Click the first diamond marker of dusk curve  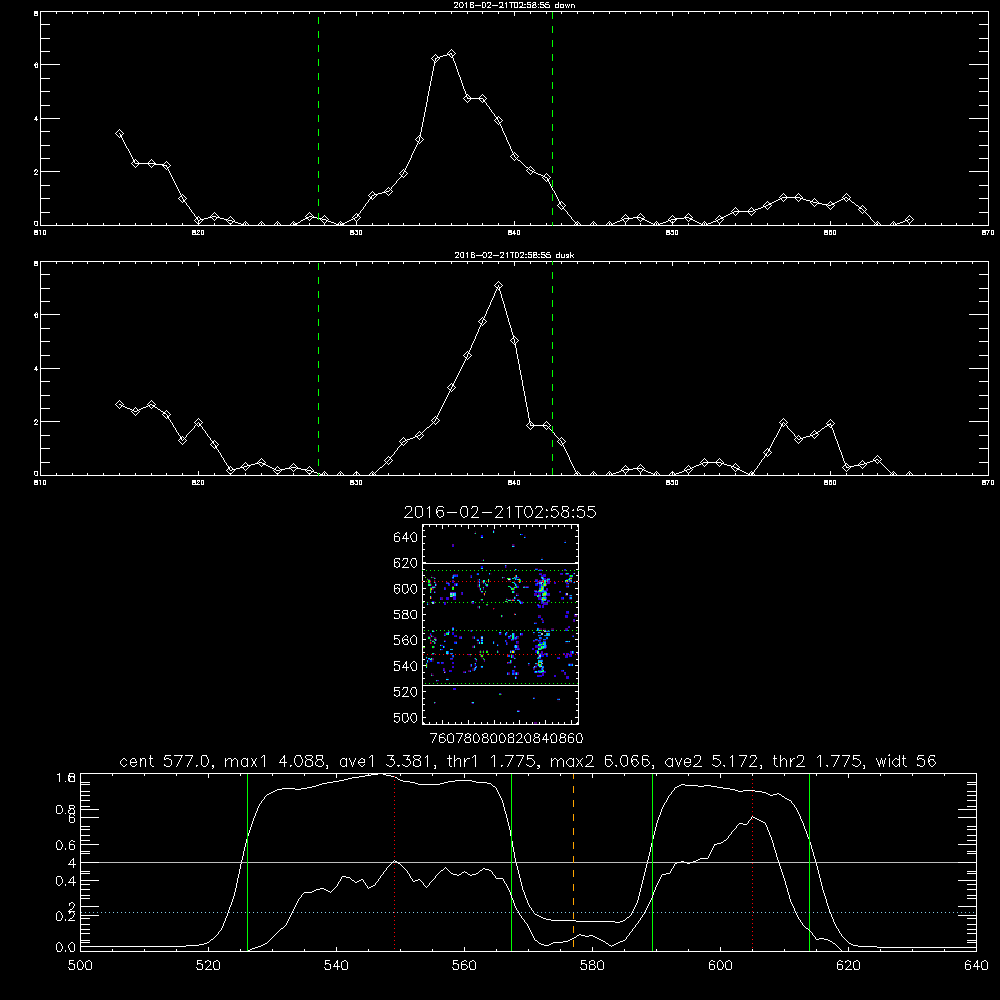[119, 404]
